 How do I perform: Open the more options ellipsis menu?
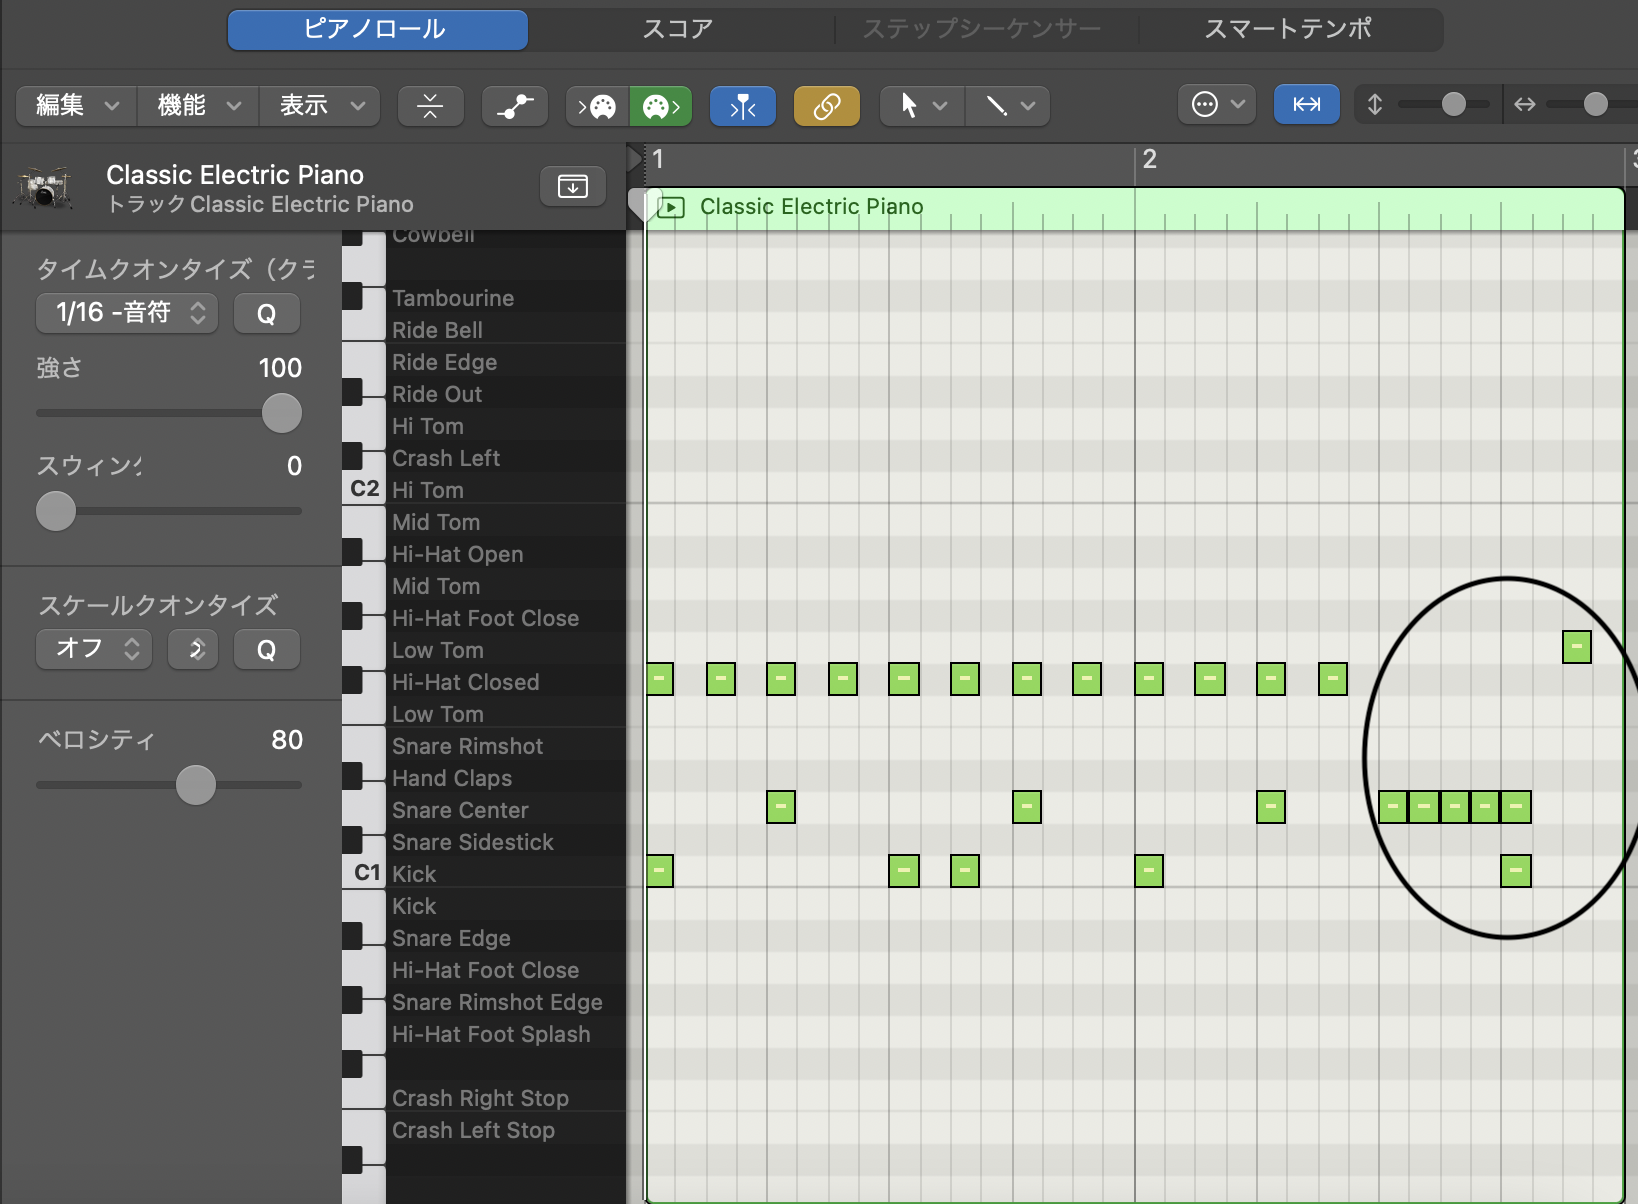[x=1217, y=104]
